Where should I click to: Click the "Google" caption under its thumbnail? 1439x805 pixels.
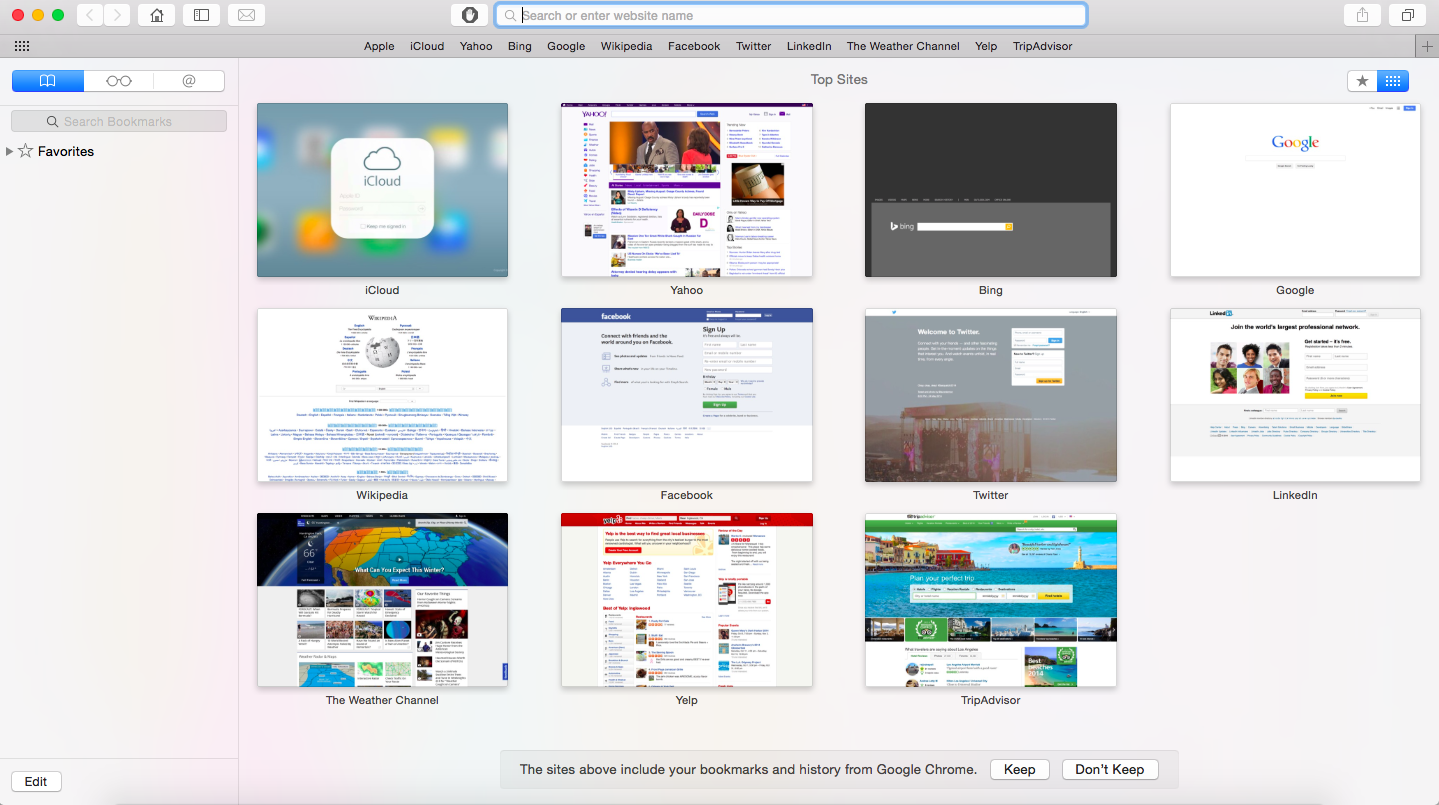[x=1295, y=290]
